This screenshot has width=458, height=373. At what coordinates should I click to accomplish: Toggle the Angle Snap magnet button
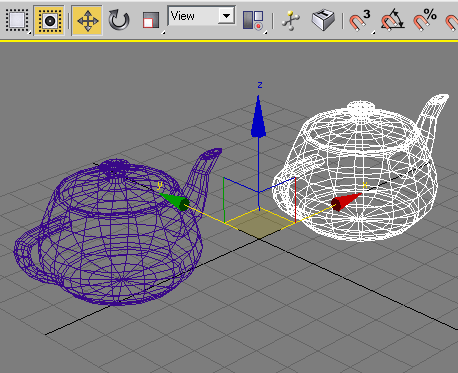point(393,21)
